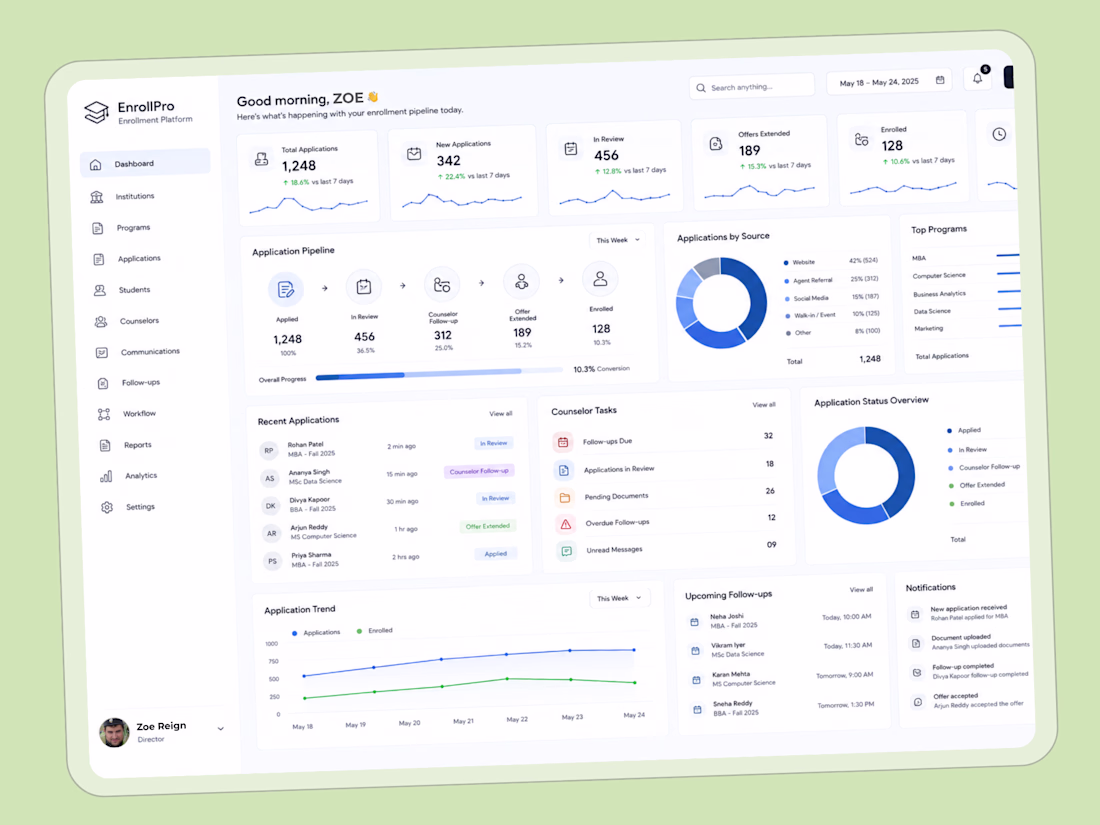Click the Follow-ups sidebar icon
Viewport: 1100px width, 825px height.
point(102,383)
